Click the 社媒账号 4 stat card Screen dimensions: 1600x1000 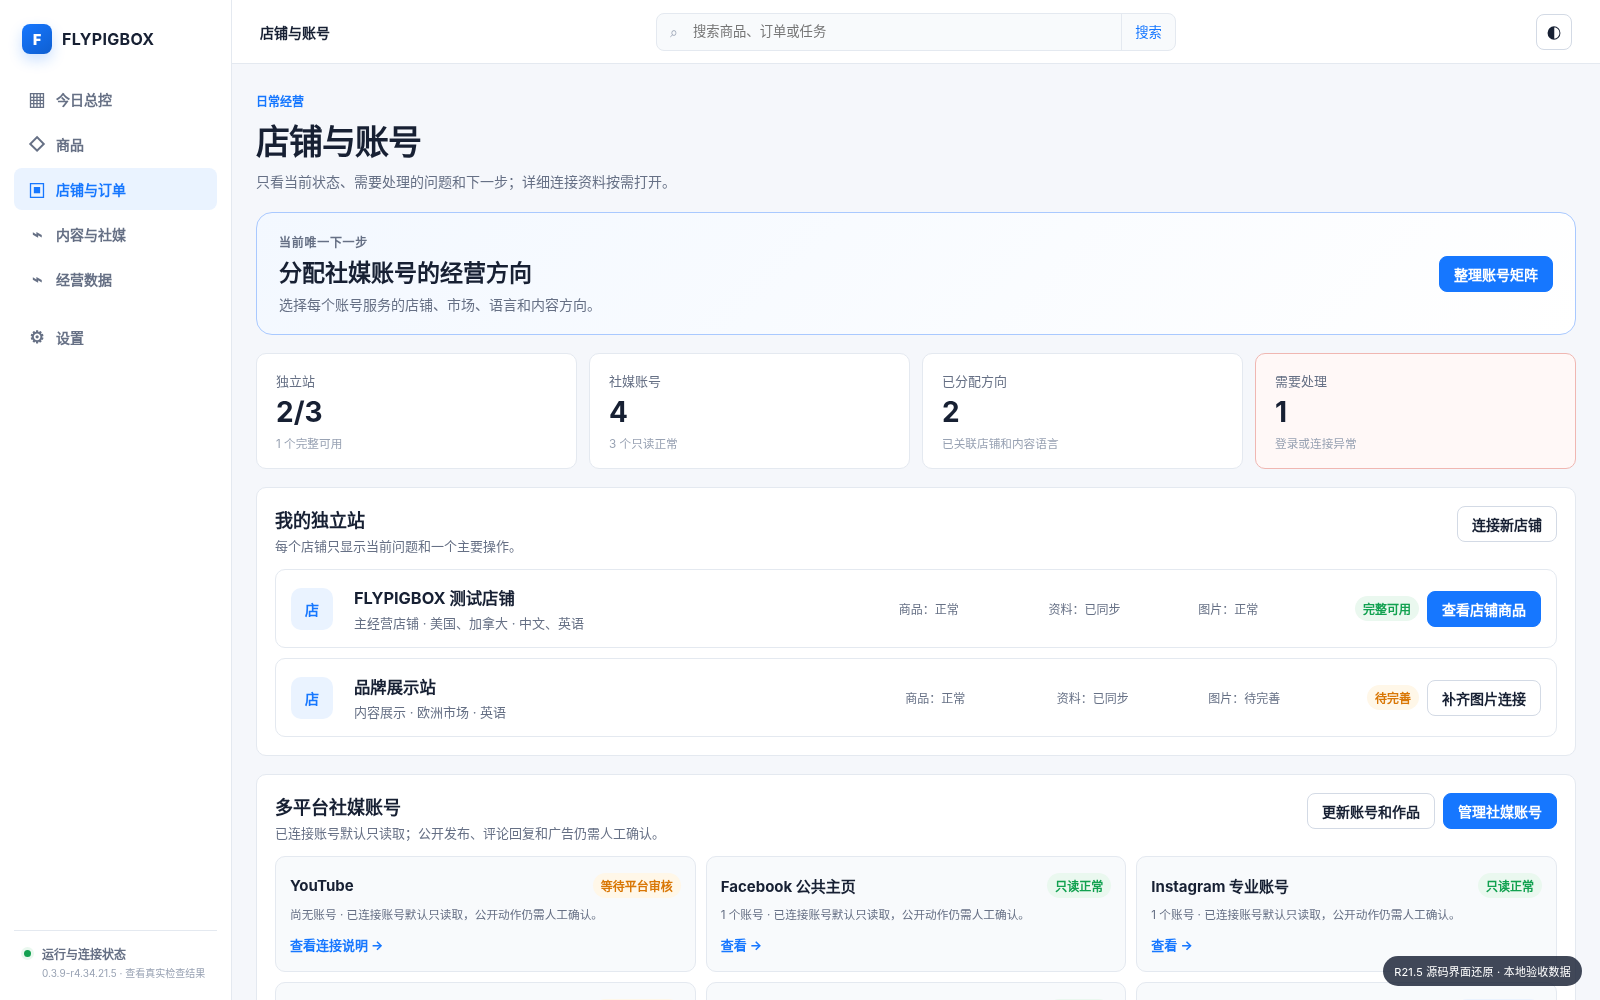point(749,411)
